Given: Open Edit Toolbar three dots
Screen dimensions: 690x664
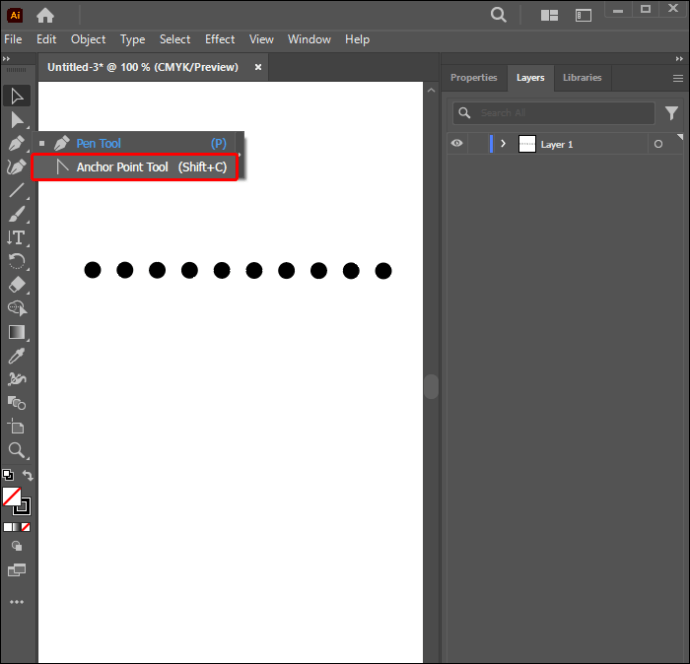Looking at the screenshot, I should click(x=17, y=602).
